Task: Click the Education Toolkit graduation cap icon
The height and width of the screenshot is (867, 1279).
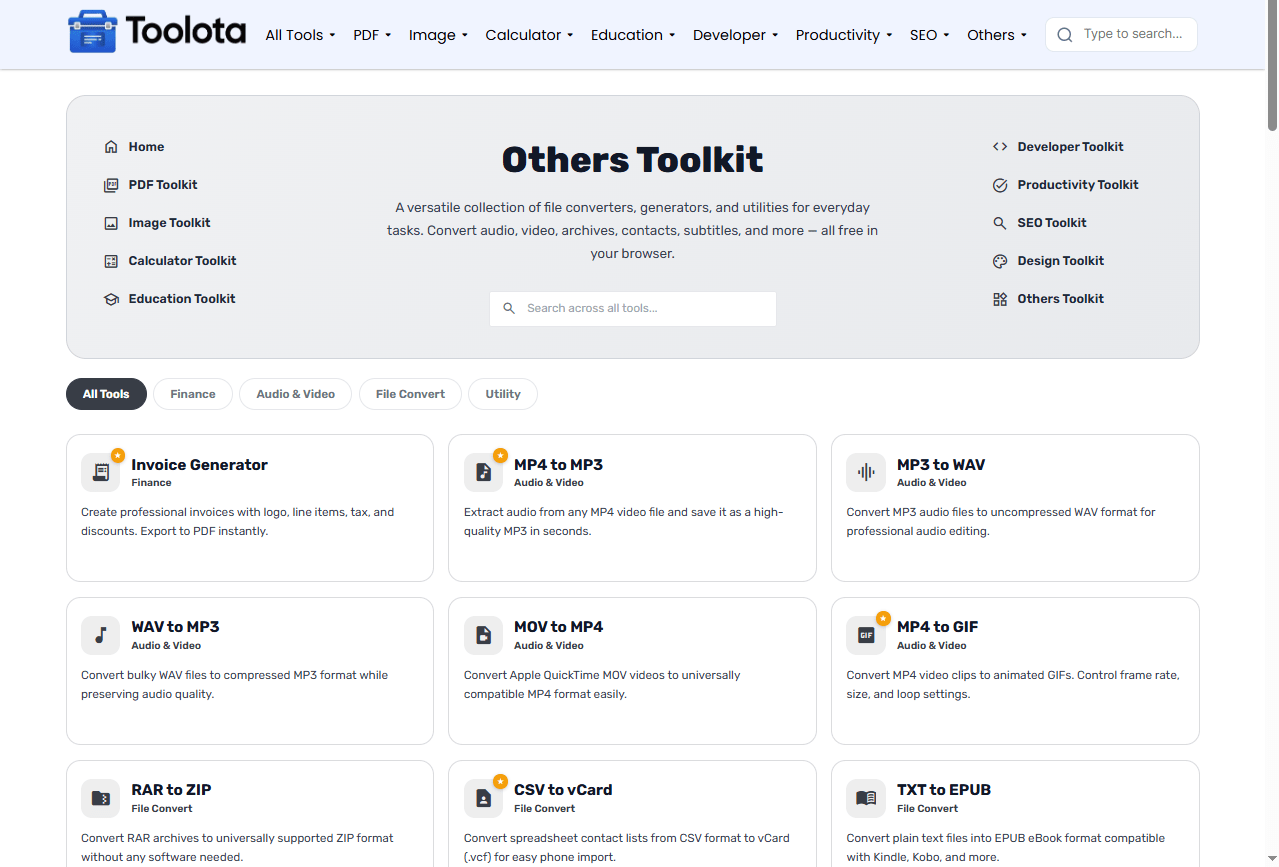Action: tap(111, 299)
